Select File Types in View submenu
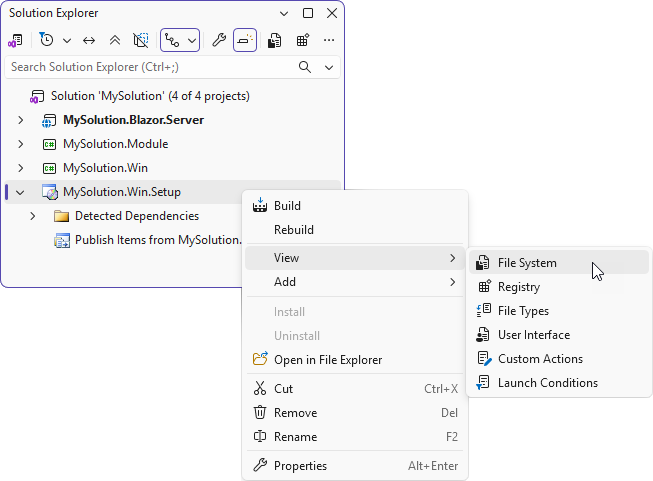653x481 pixels. tap(559, 311)
